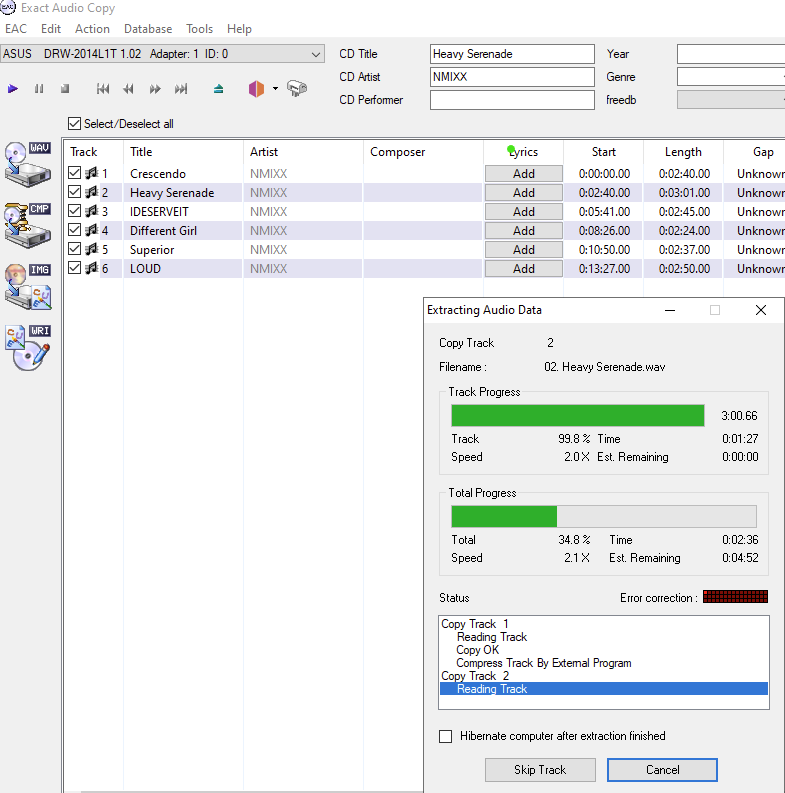Uncheck track 5 Superior checkbox
Image resolution: width=785 pixels, height=793 pixels.
tap(74, 249)
